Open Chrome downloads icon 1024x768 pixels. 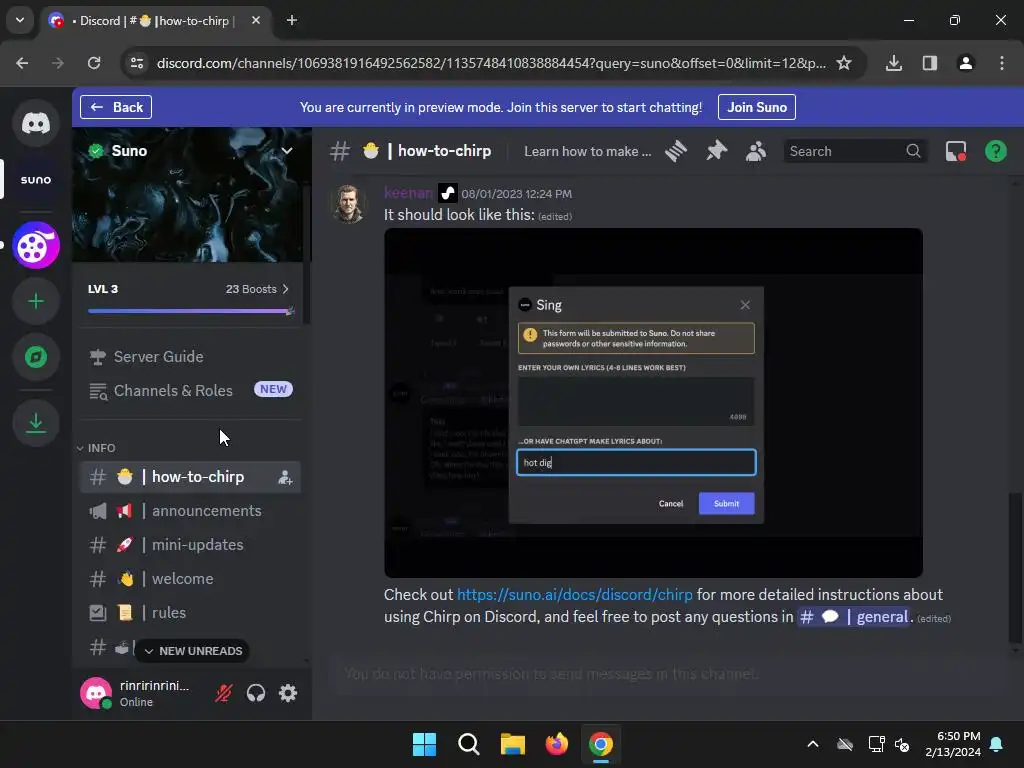pos(893,63)
